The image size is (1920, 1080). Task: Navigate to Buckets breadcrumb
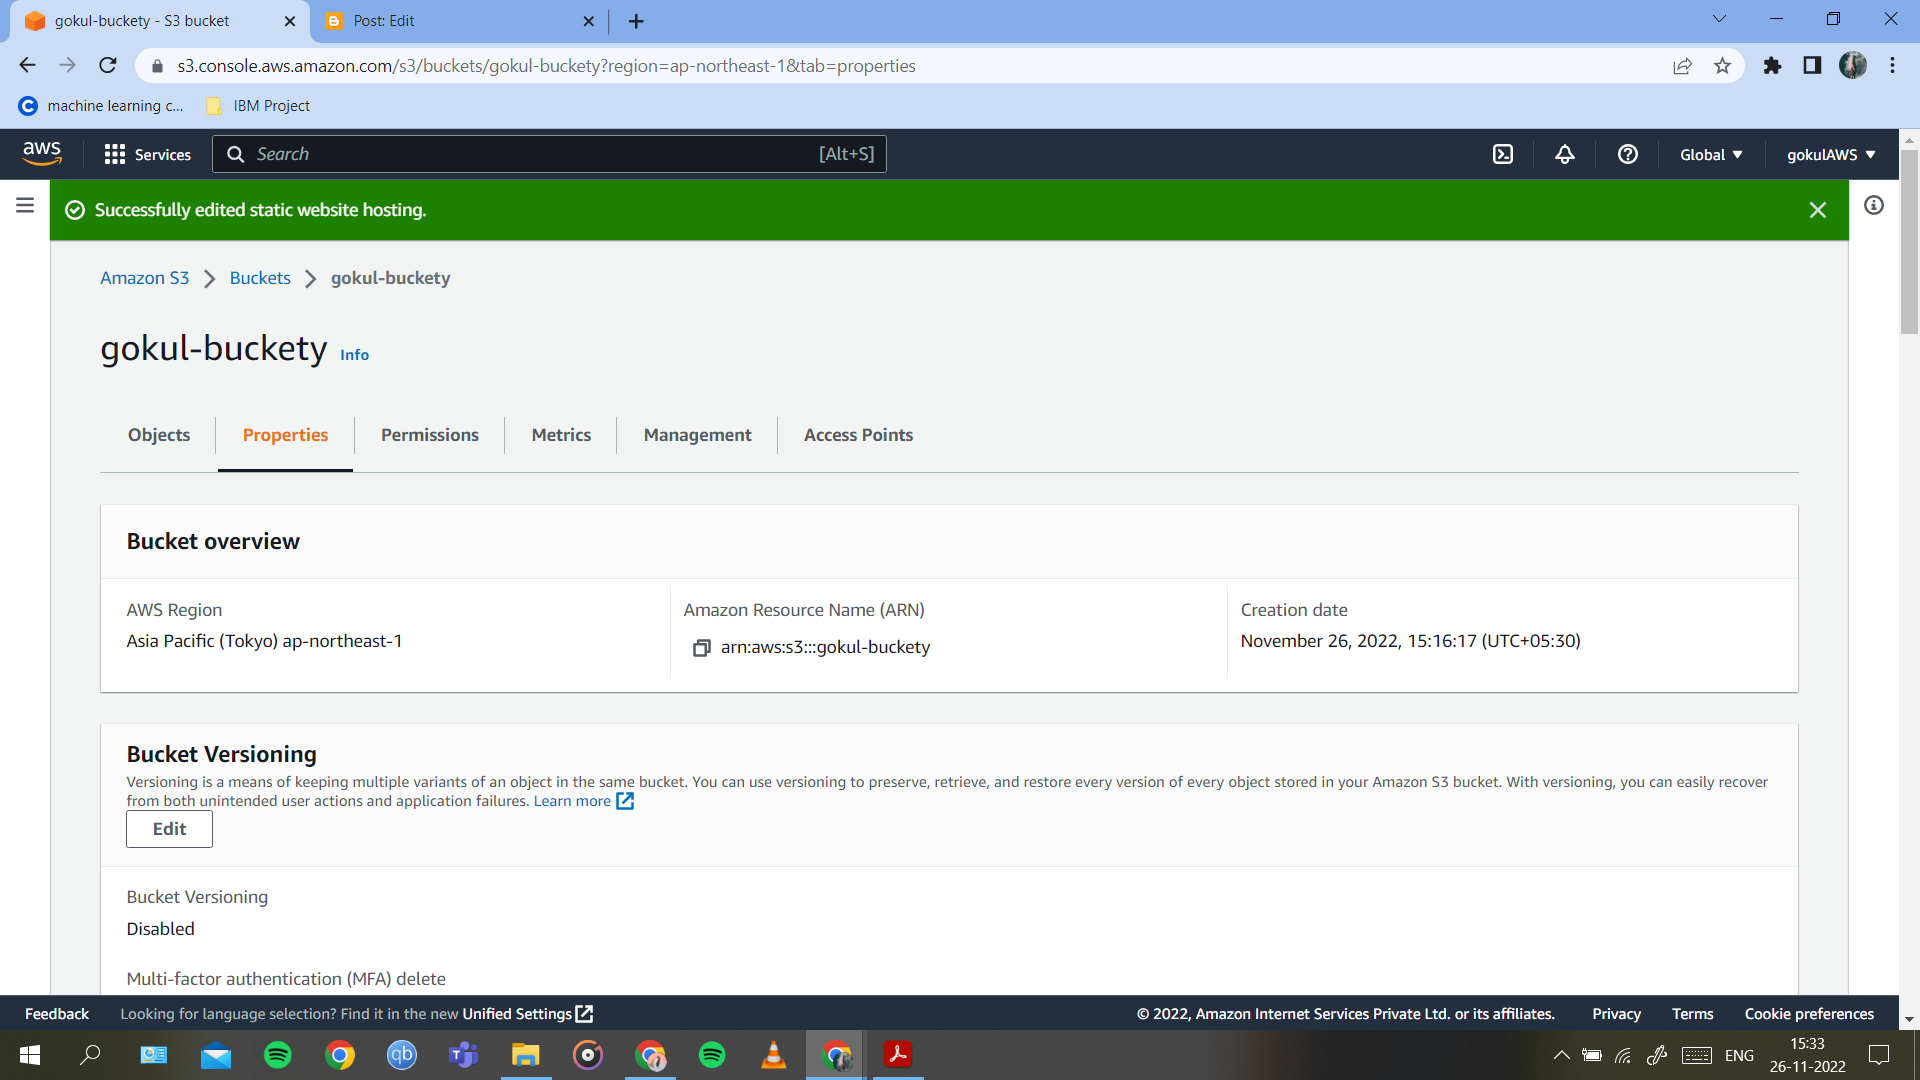(260, 278)
